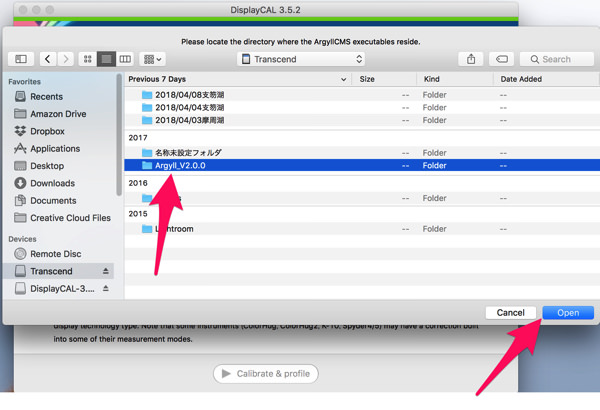Select Downloads in the Favorites sidebar

tap(52, 183)
